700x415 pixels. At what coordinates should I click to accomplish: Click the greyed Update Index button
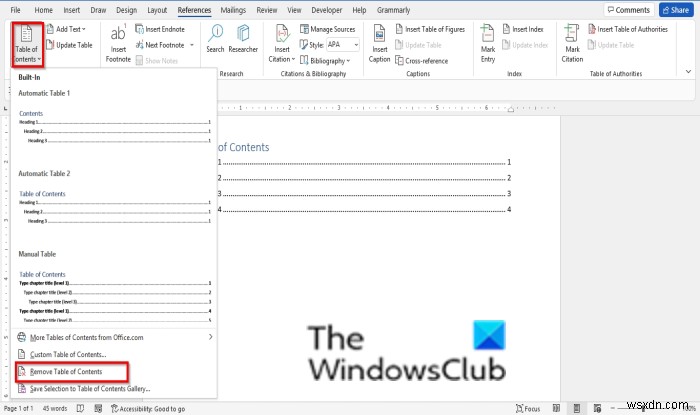[525, 45]
